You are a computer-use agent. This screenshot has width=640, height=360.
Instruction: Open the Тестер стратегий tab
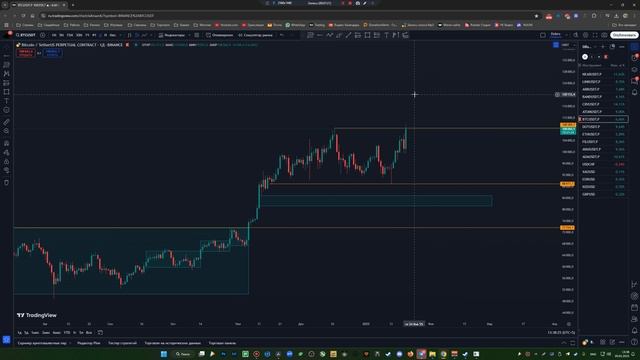pos(122,343)
